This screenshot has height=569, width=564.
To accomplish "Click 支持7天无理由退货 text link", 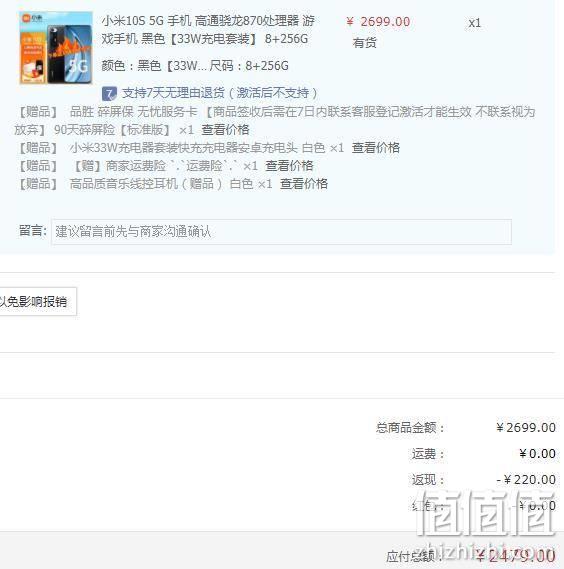I will (220, 93).
